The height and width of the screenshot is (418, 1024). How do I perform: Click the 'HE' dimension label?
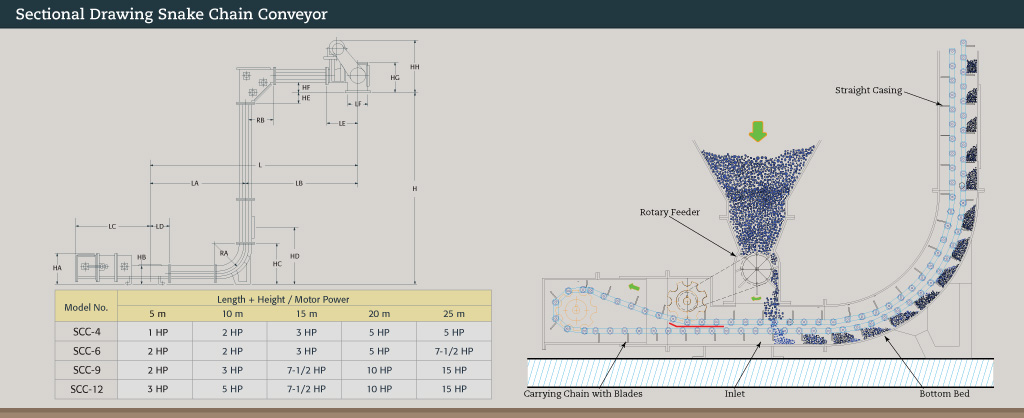[x=306, y=98]
